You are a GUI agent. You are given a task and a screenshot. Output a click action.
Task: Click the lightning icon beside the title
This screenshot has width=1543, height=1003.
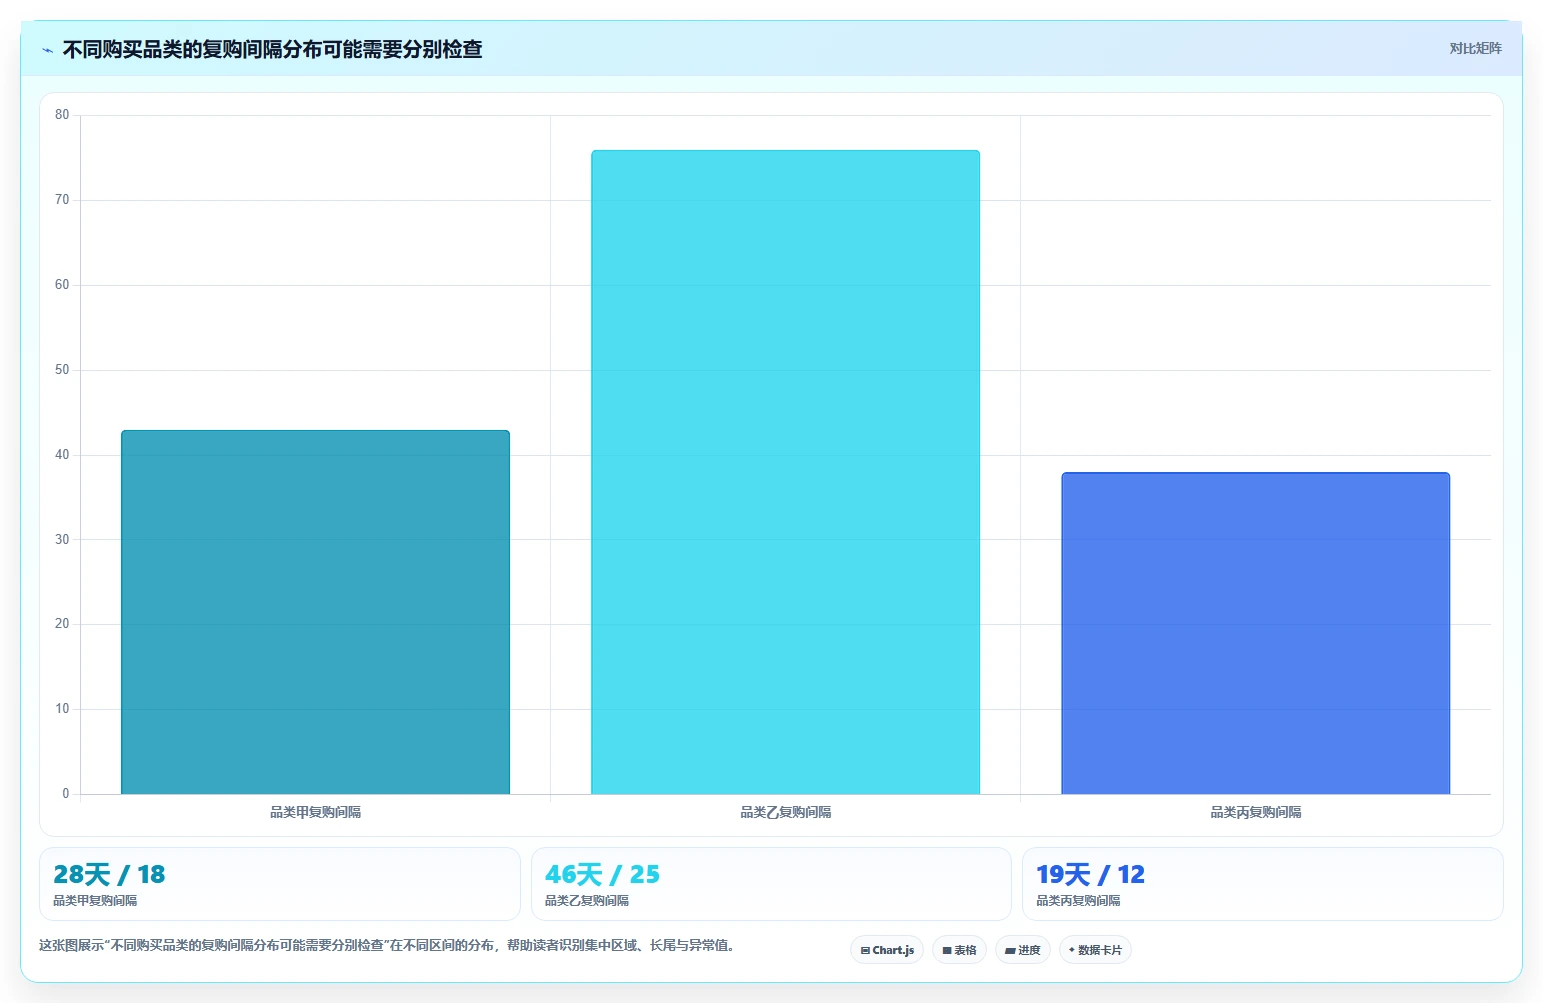pyautogui.click(x=47, y=50)
